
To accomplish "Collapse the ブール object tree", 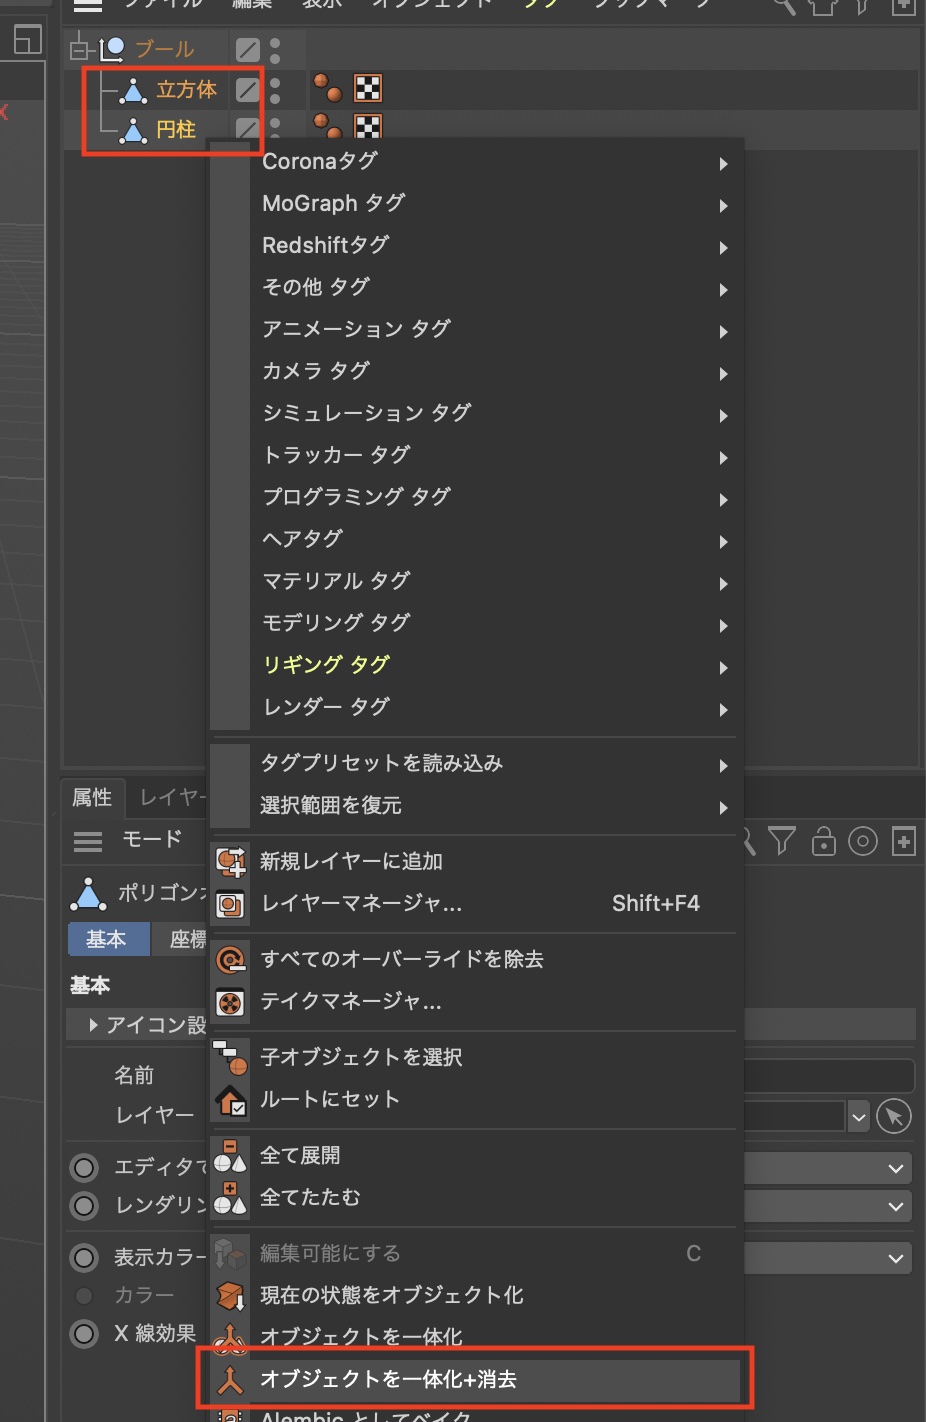I will (x=79, y=49).
